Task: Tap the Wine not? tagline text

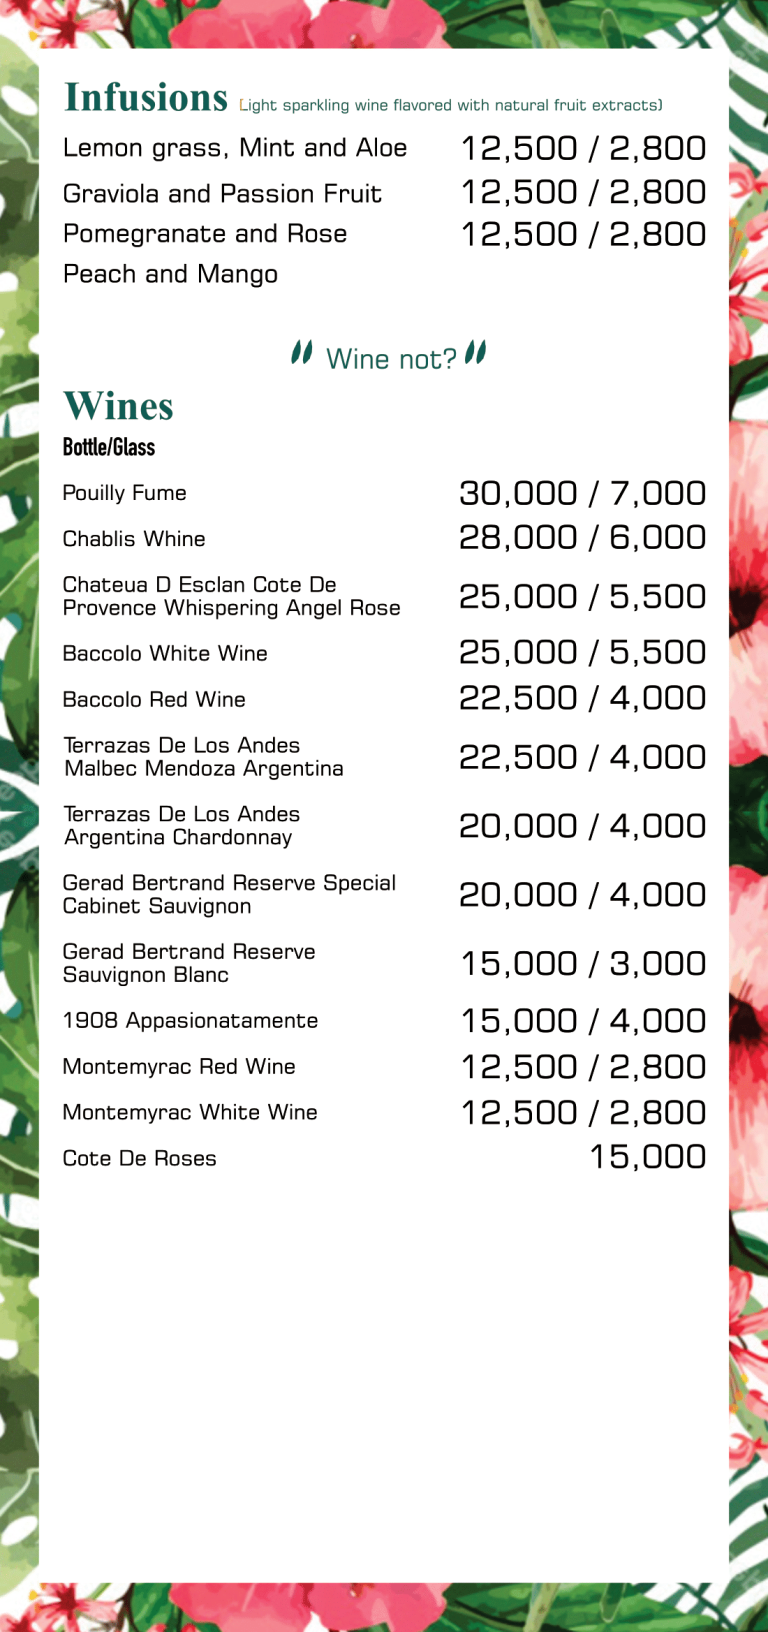Action: [391, 359]
